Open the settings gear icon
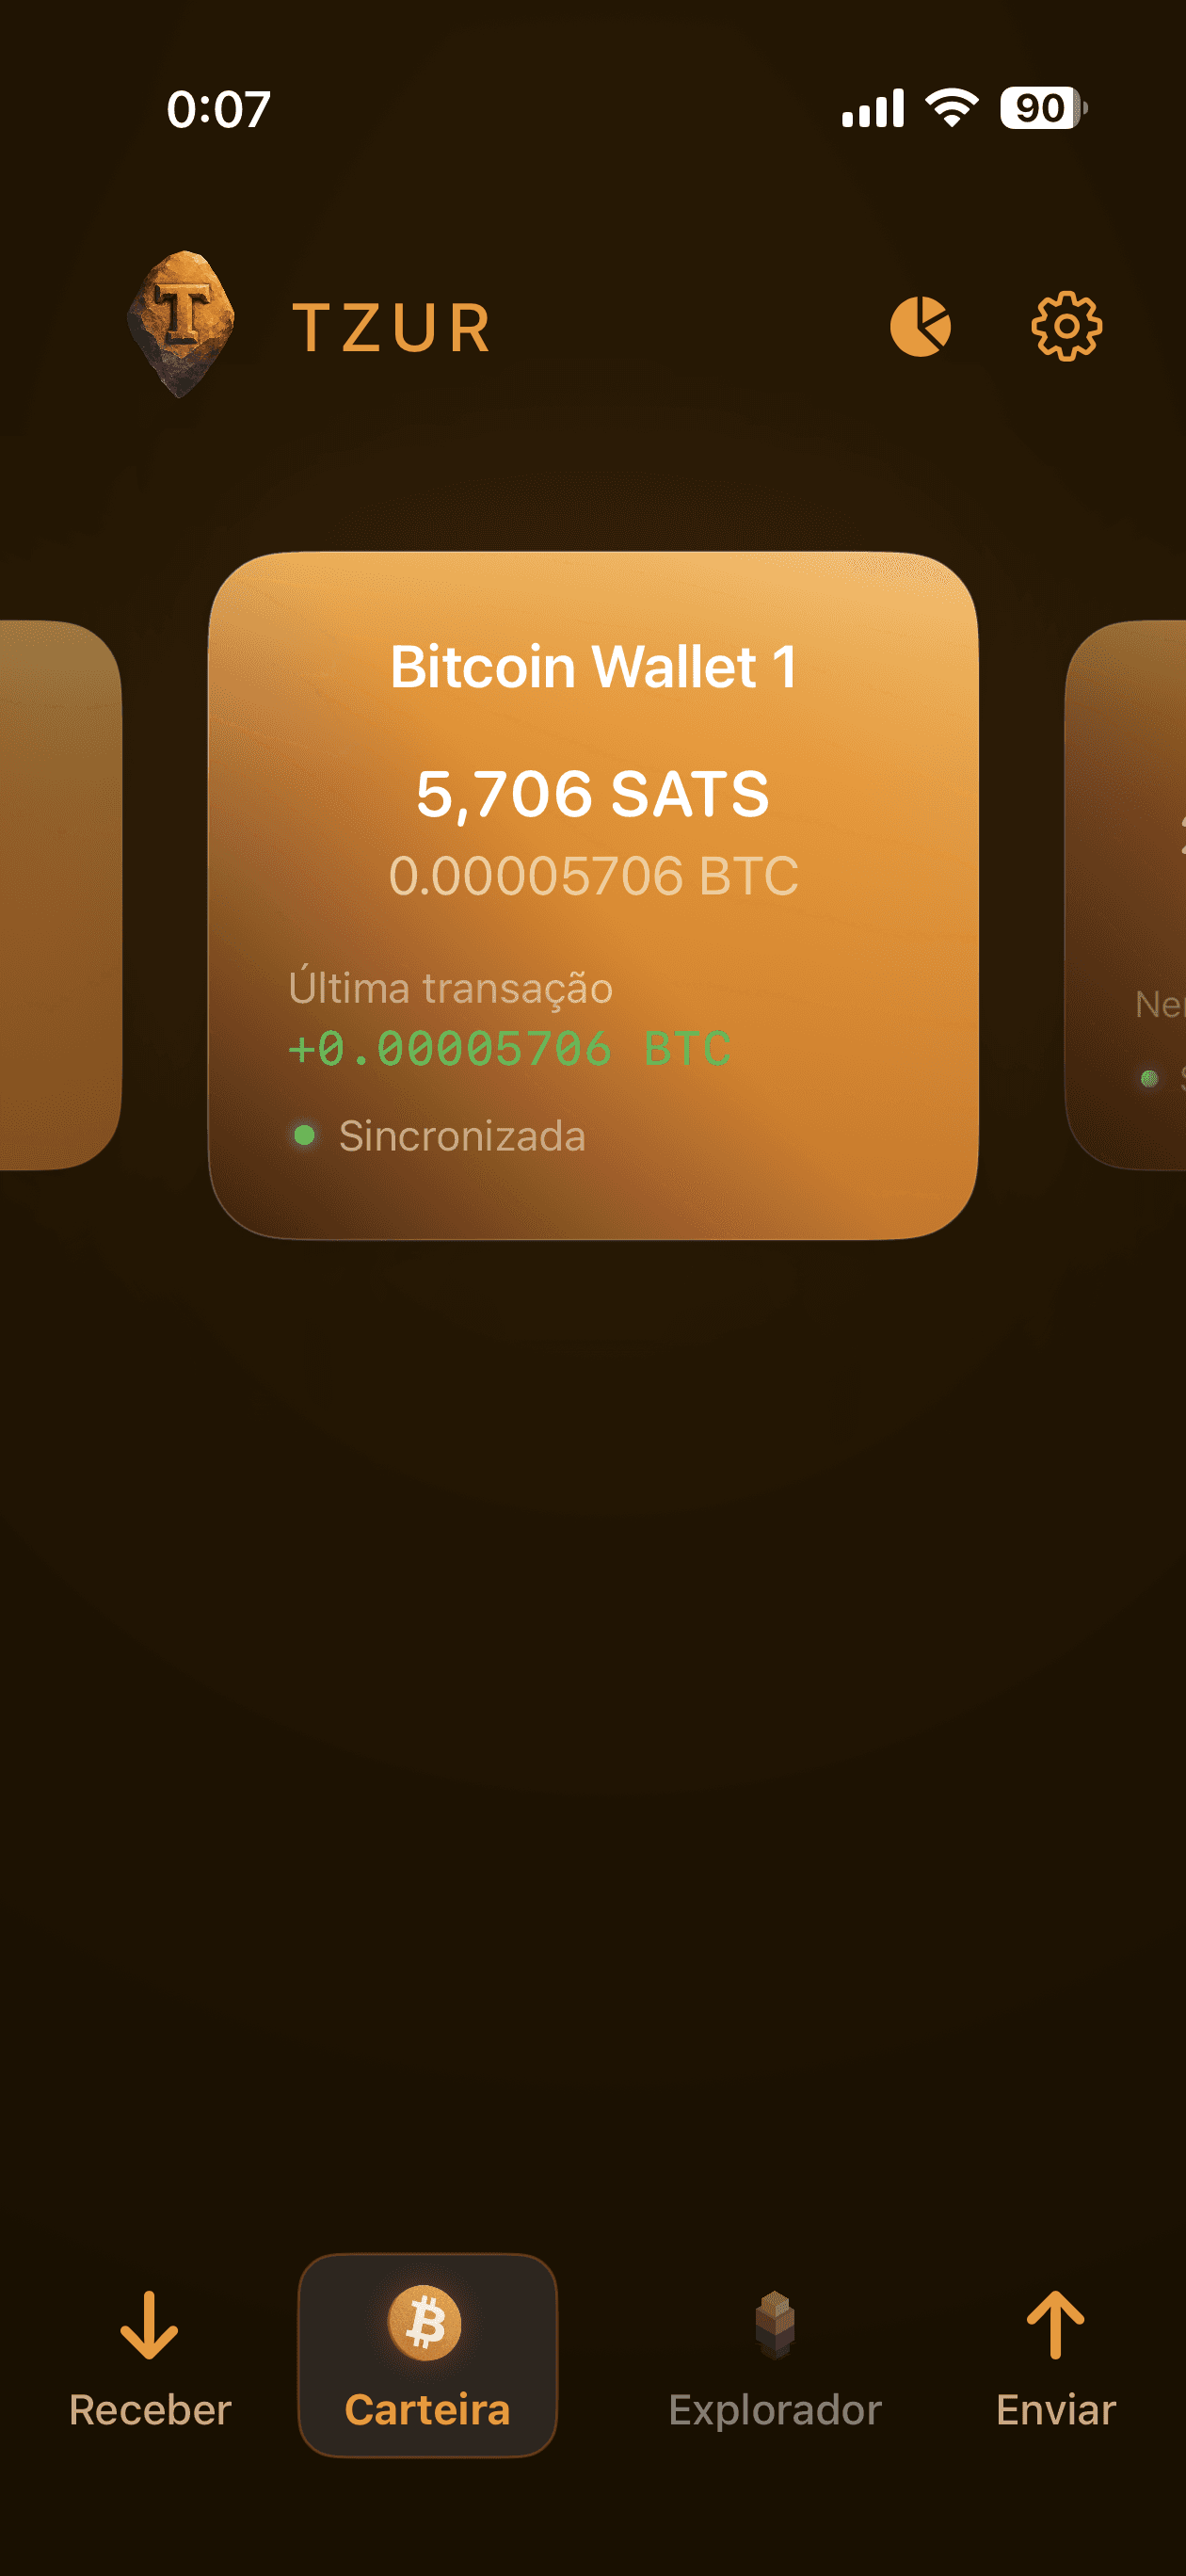The image size is (1186, 2576). [1066, 326]
